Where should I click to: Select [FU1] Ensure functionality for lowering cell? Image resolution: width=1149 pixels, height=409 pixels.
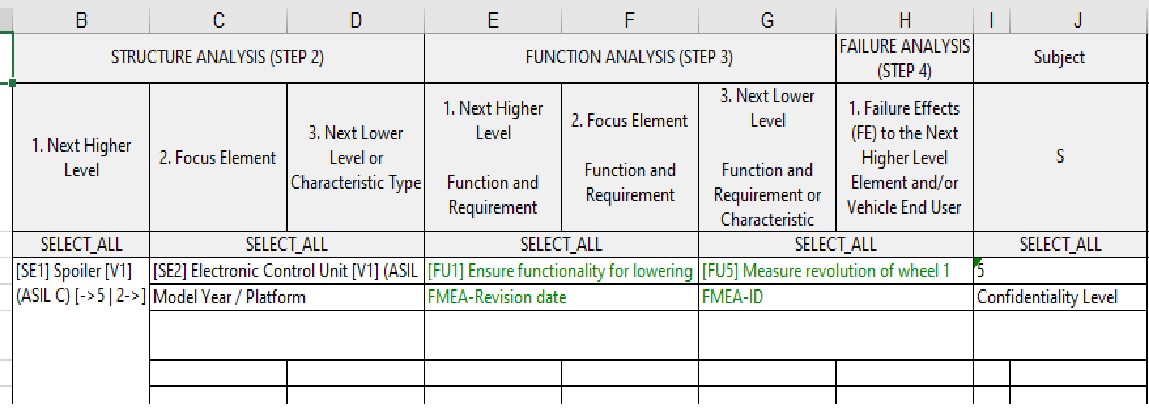pos(561,271)
